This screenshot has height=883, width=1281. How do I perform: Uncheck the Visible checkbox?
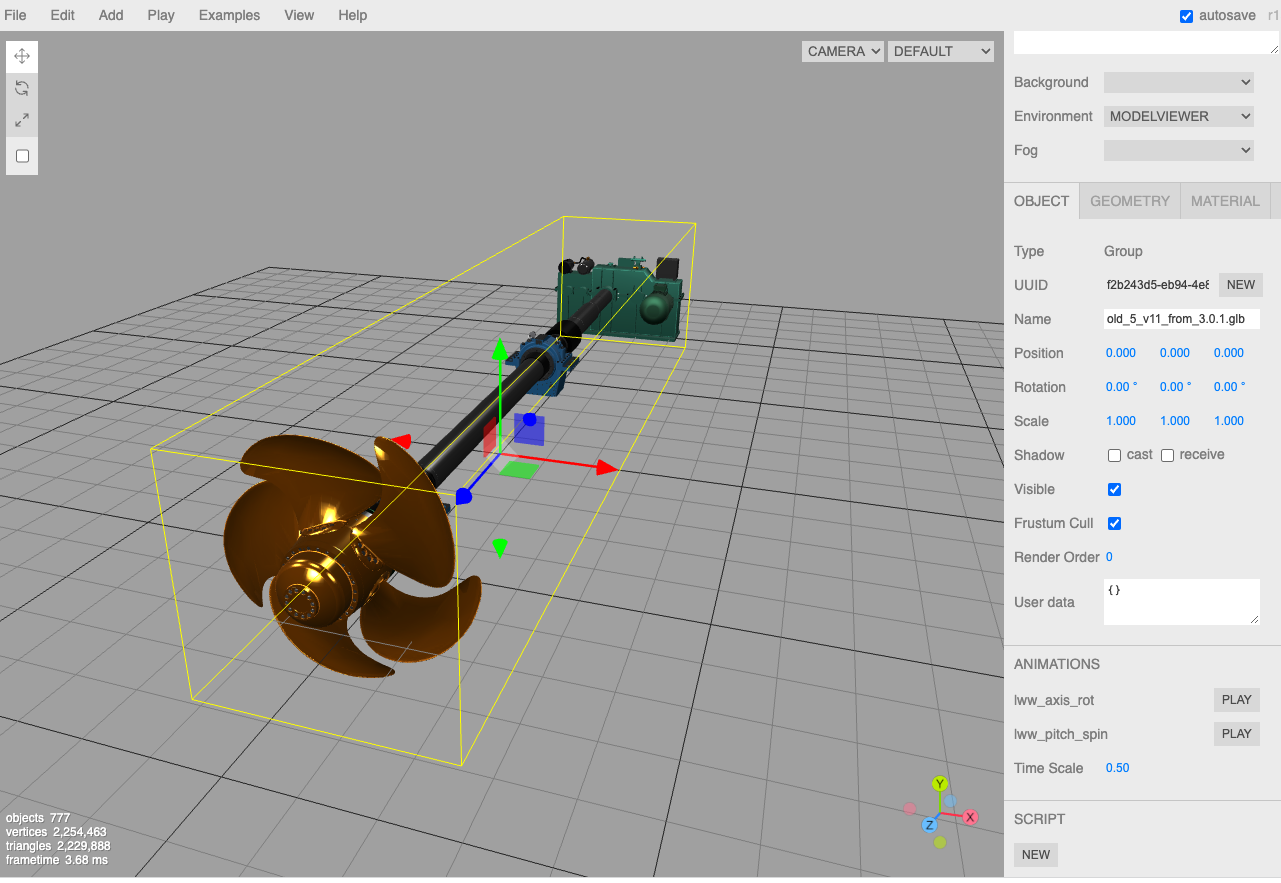pos(1114,489)
